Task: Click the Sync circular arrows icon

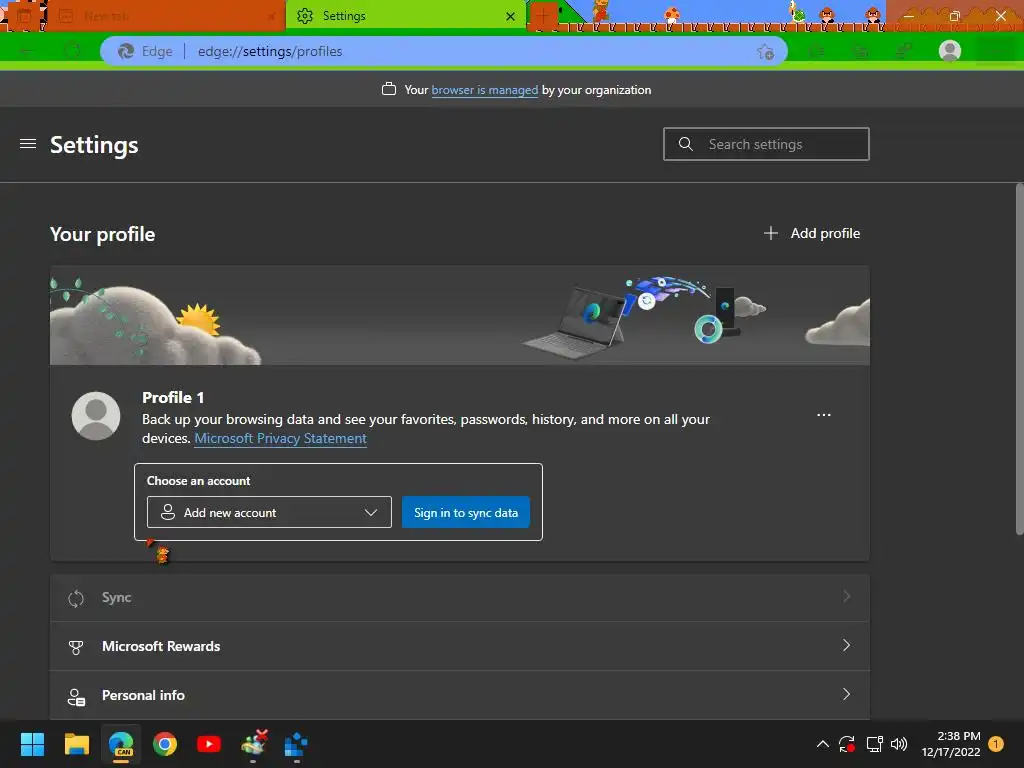Action: point(76,598)
